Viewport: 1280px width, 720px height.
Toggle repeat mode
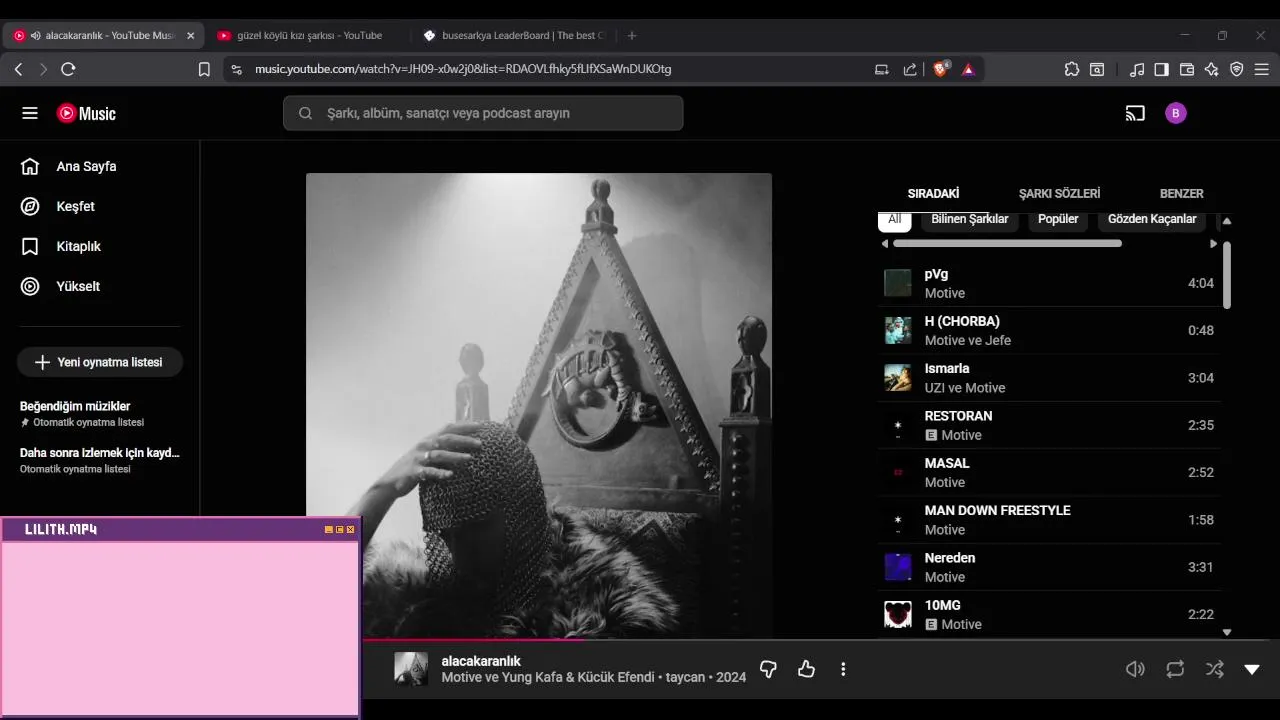[x=1175, y=669]
